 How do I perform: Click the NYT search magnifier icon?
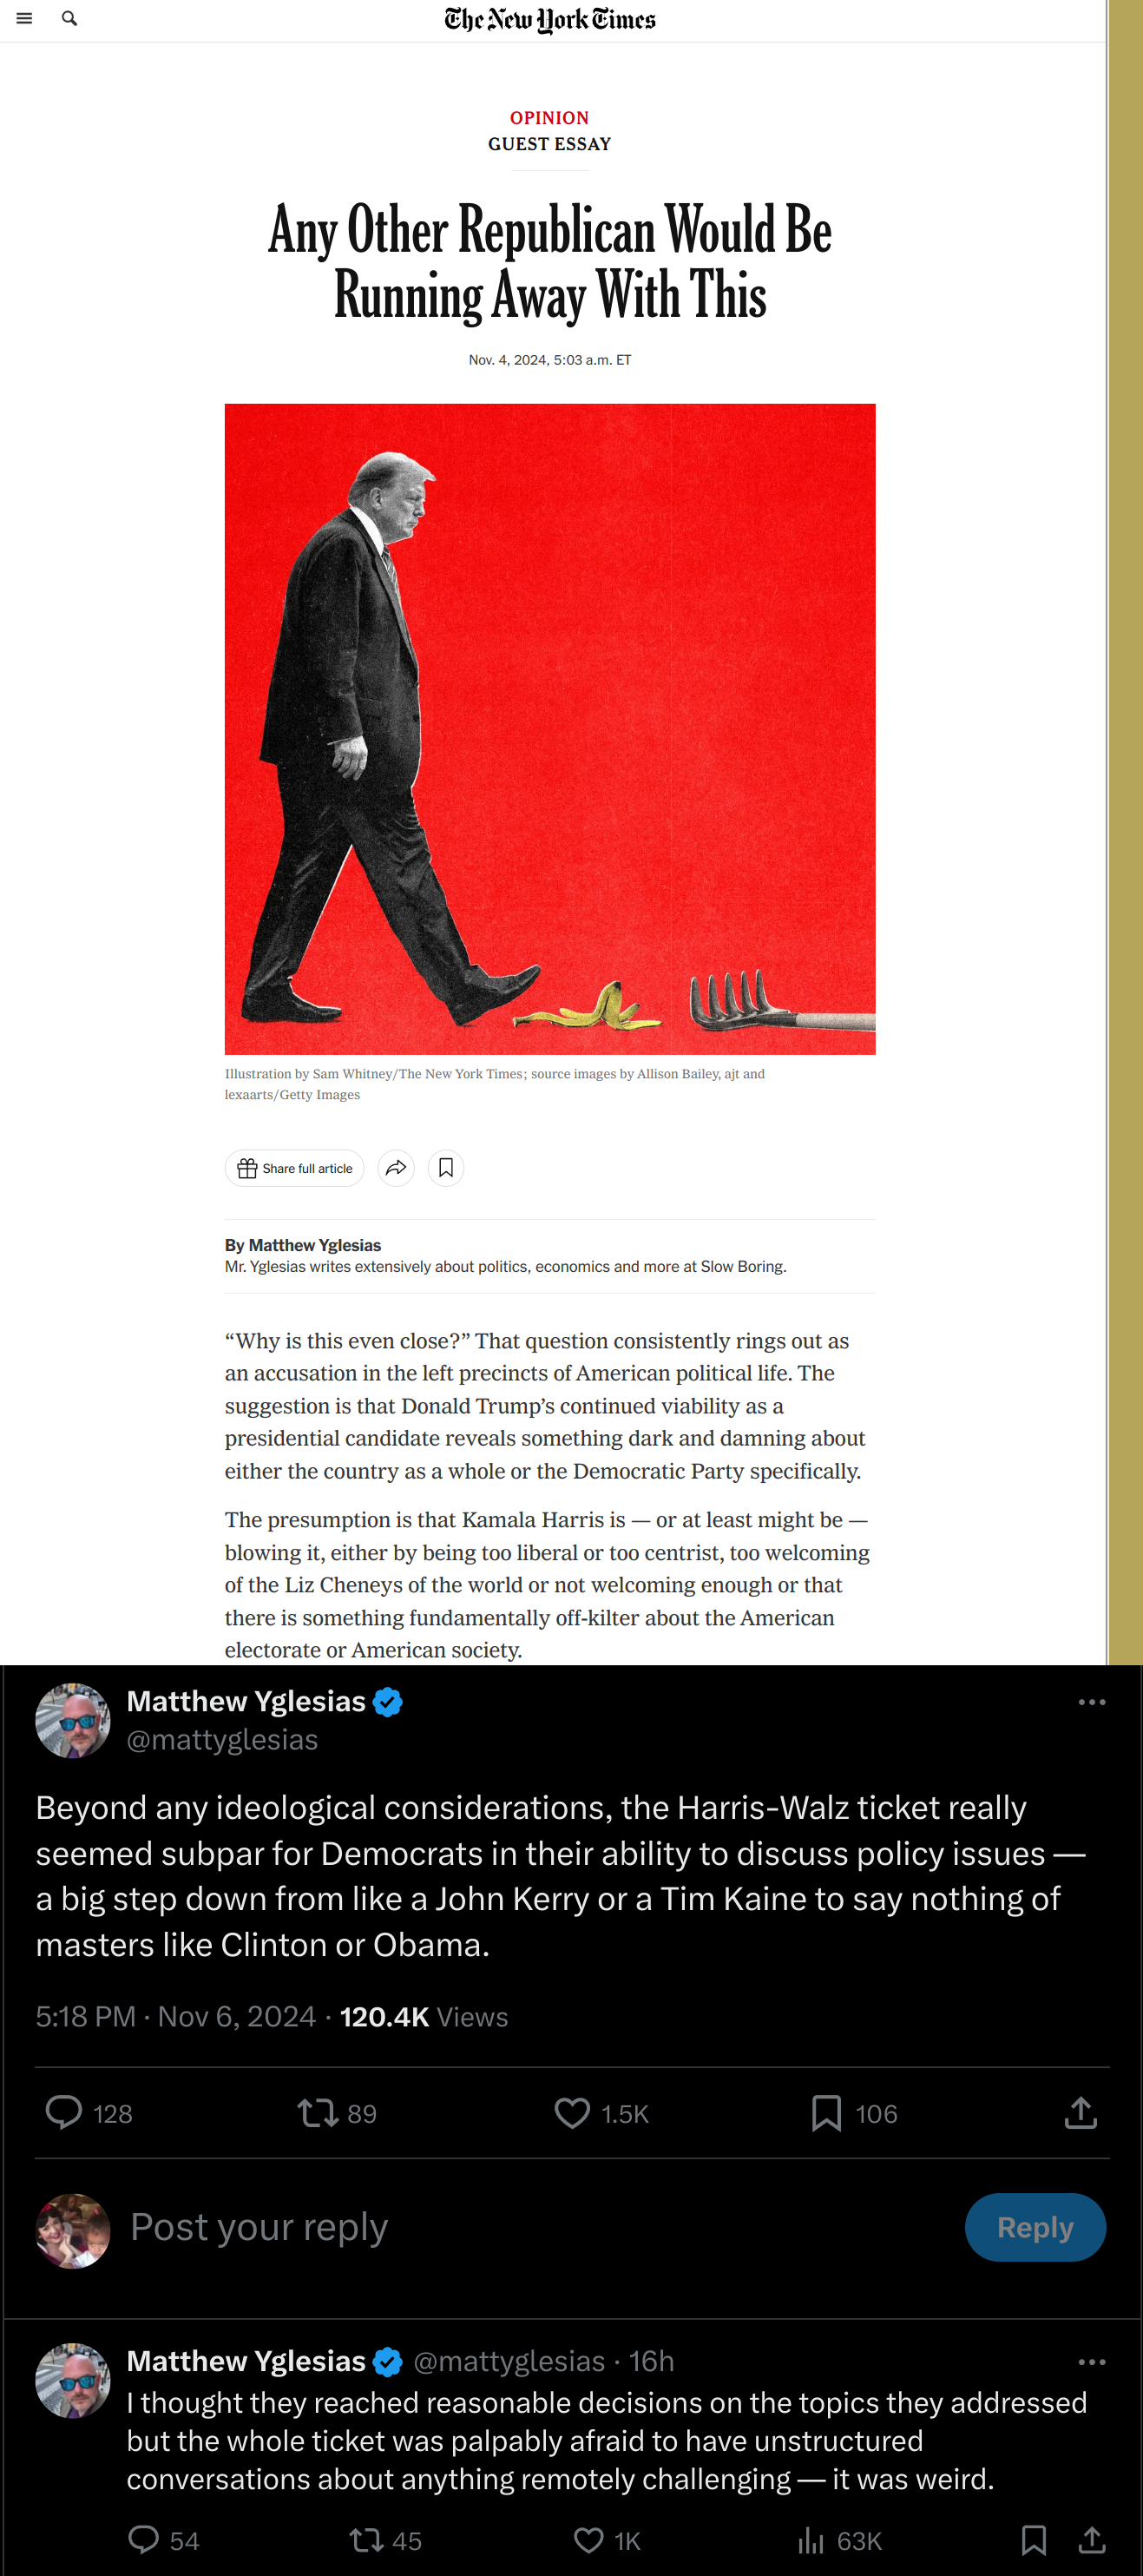[69, 19]
